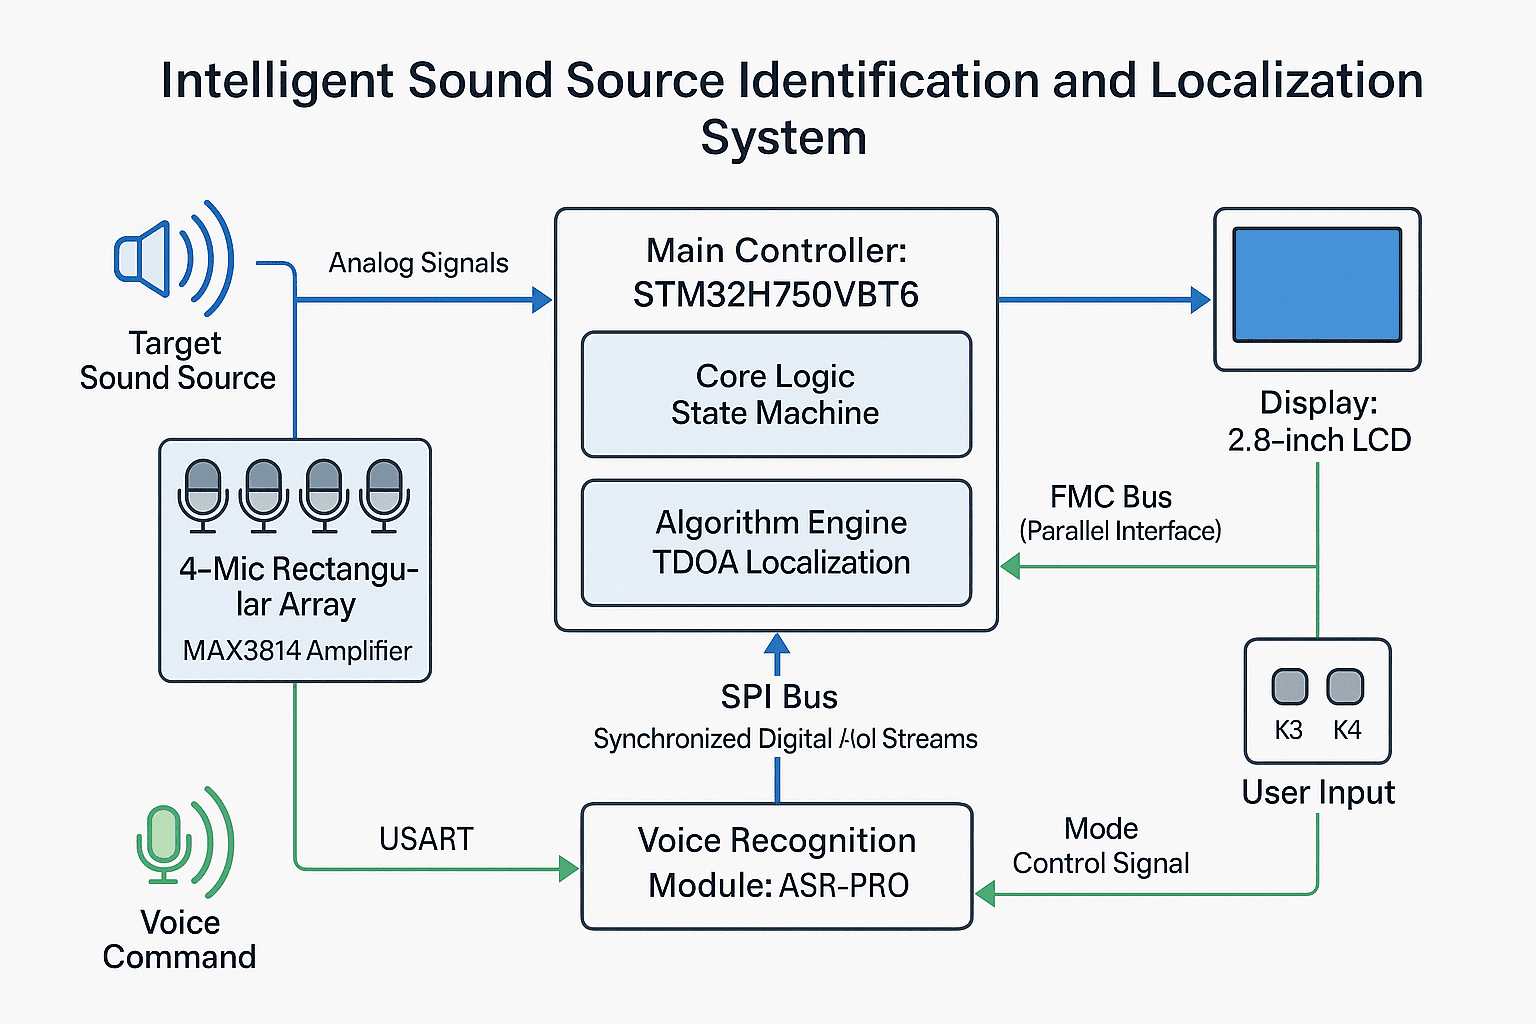Select the '(Parallel Interface)' text
The height and width of the screenshot is (1024, 1536).
point(1120,531)
